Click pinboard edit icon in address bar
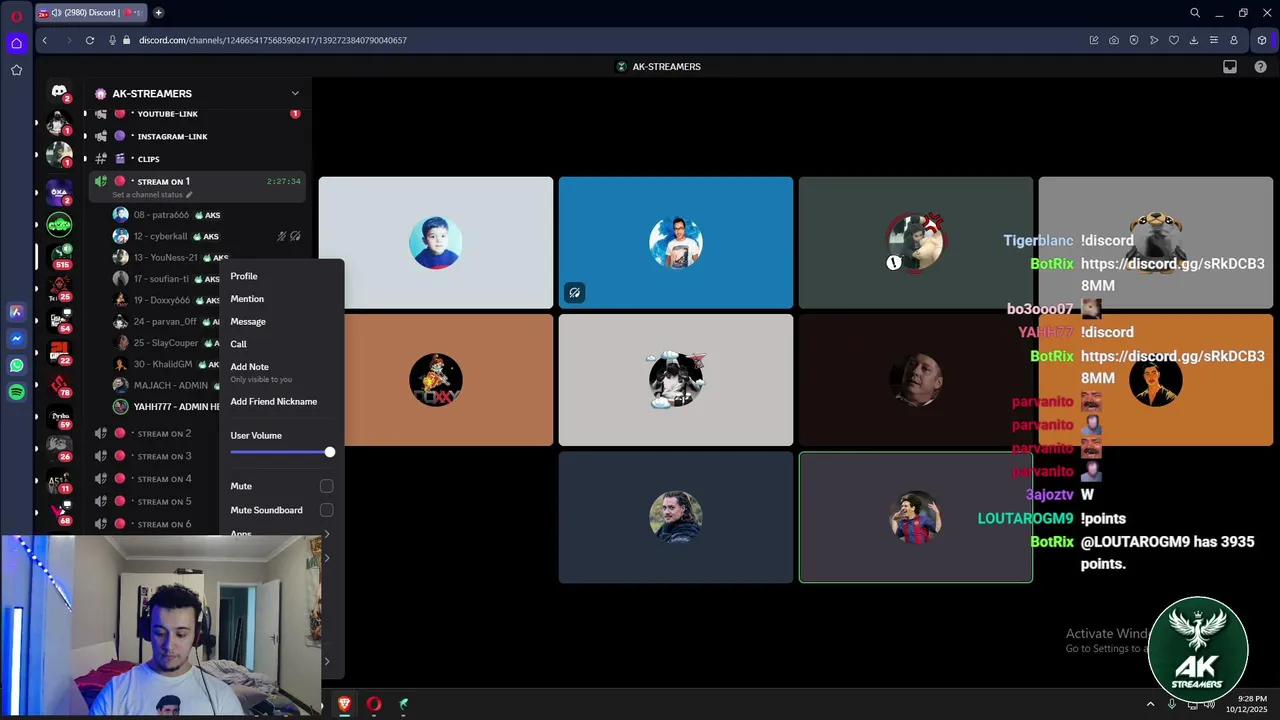The width and height of the screenshot is (1280, 720). tap(1094, 40)
